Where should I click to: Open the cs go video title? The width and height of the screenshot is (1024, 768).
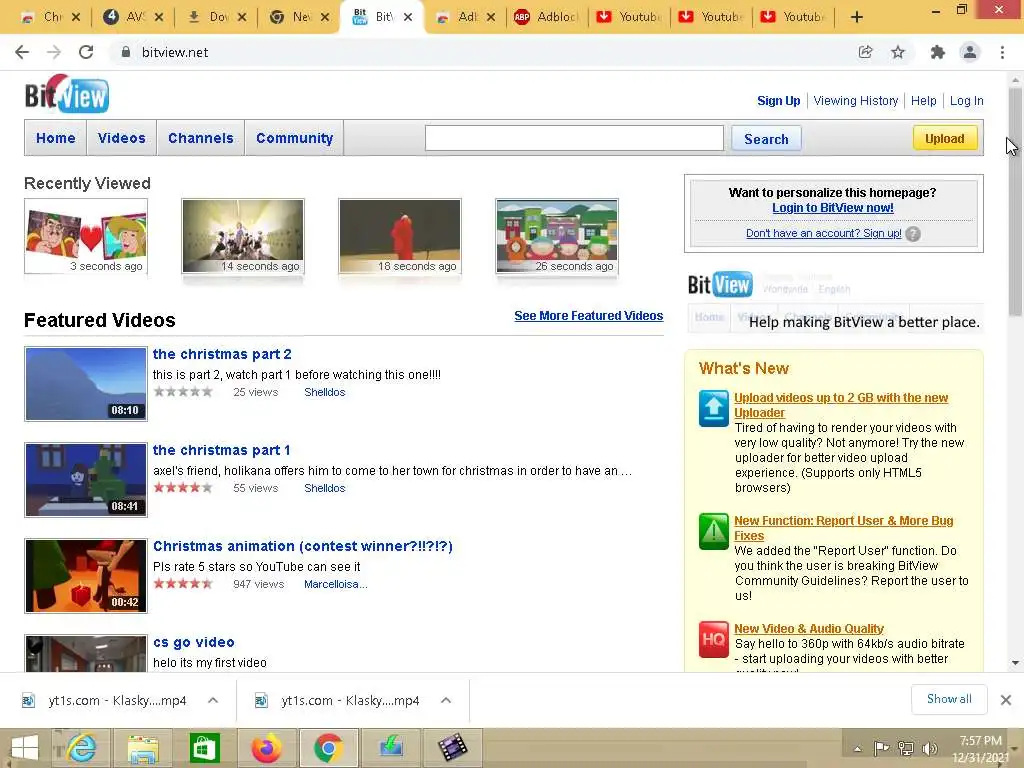point(193,642)
